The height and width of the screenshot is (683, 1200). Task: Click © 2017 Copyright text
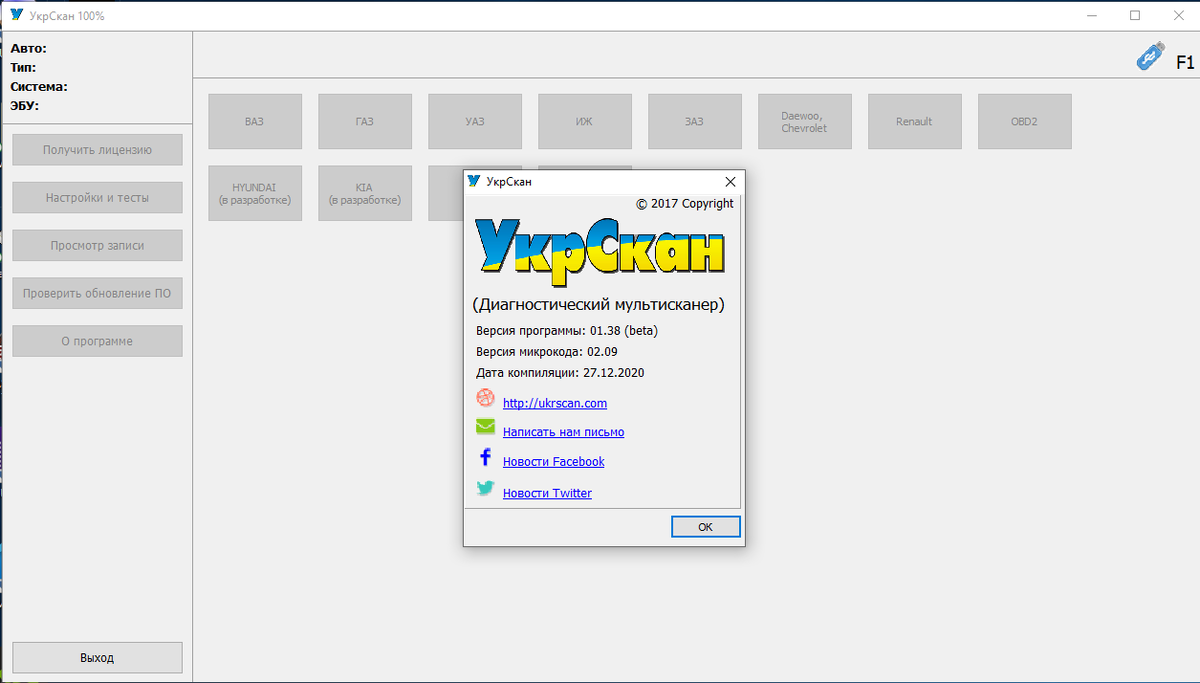(x=685, y=203)
